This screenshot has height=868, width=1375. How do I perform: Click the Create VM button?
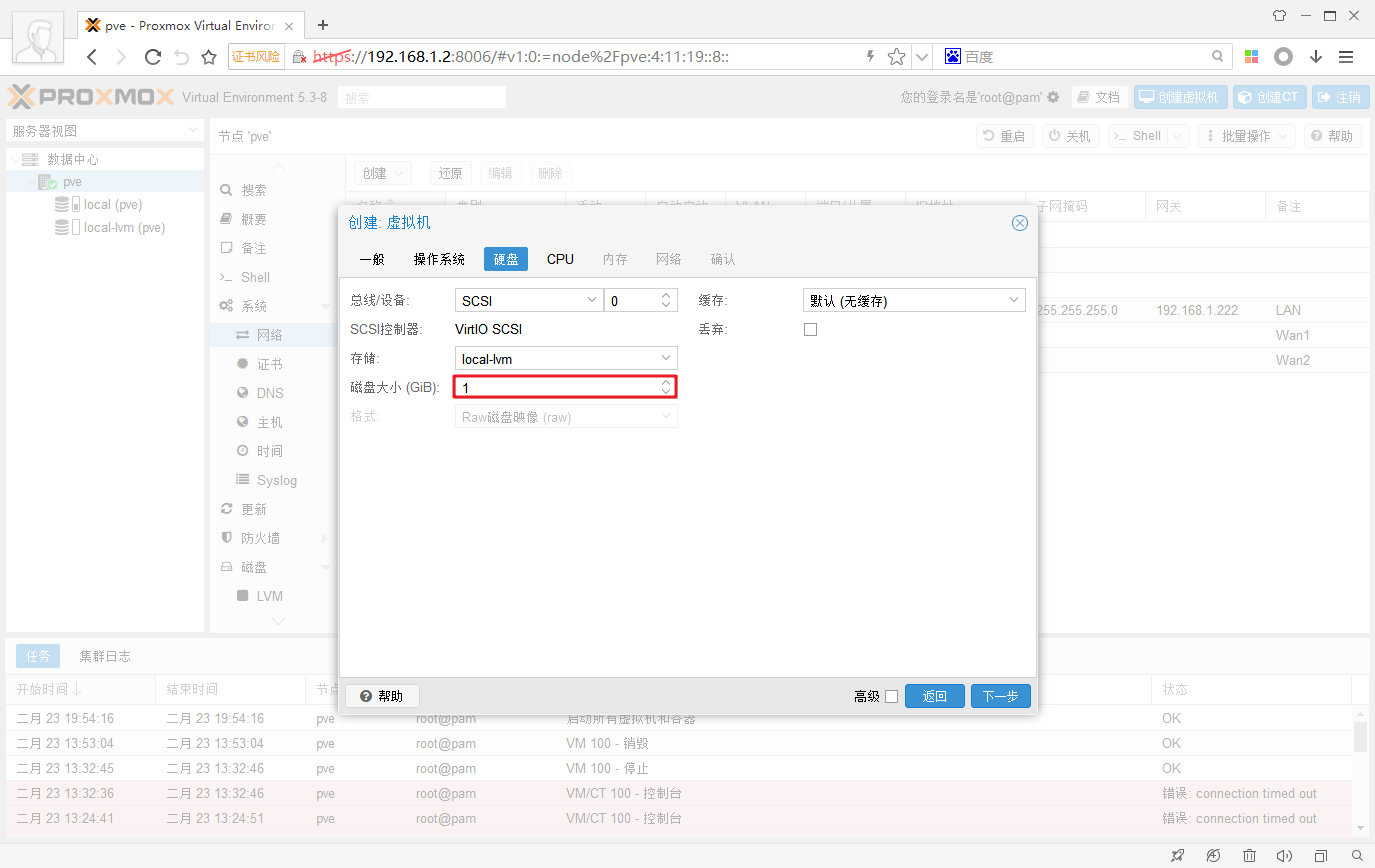[1180, 97]
